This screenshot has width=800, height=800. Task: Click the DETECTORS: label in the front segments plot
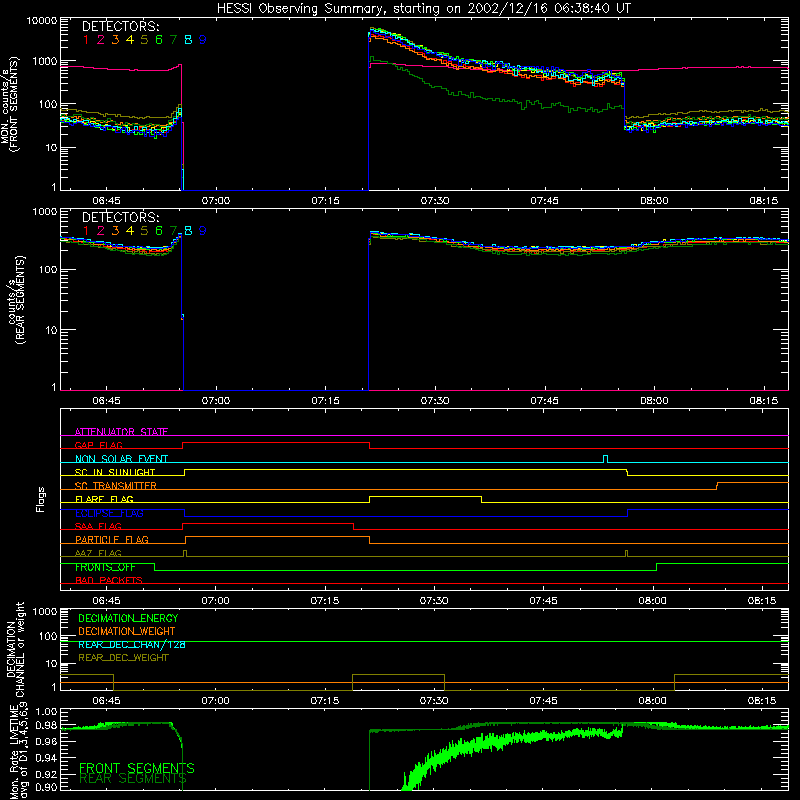[120, 26]
